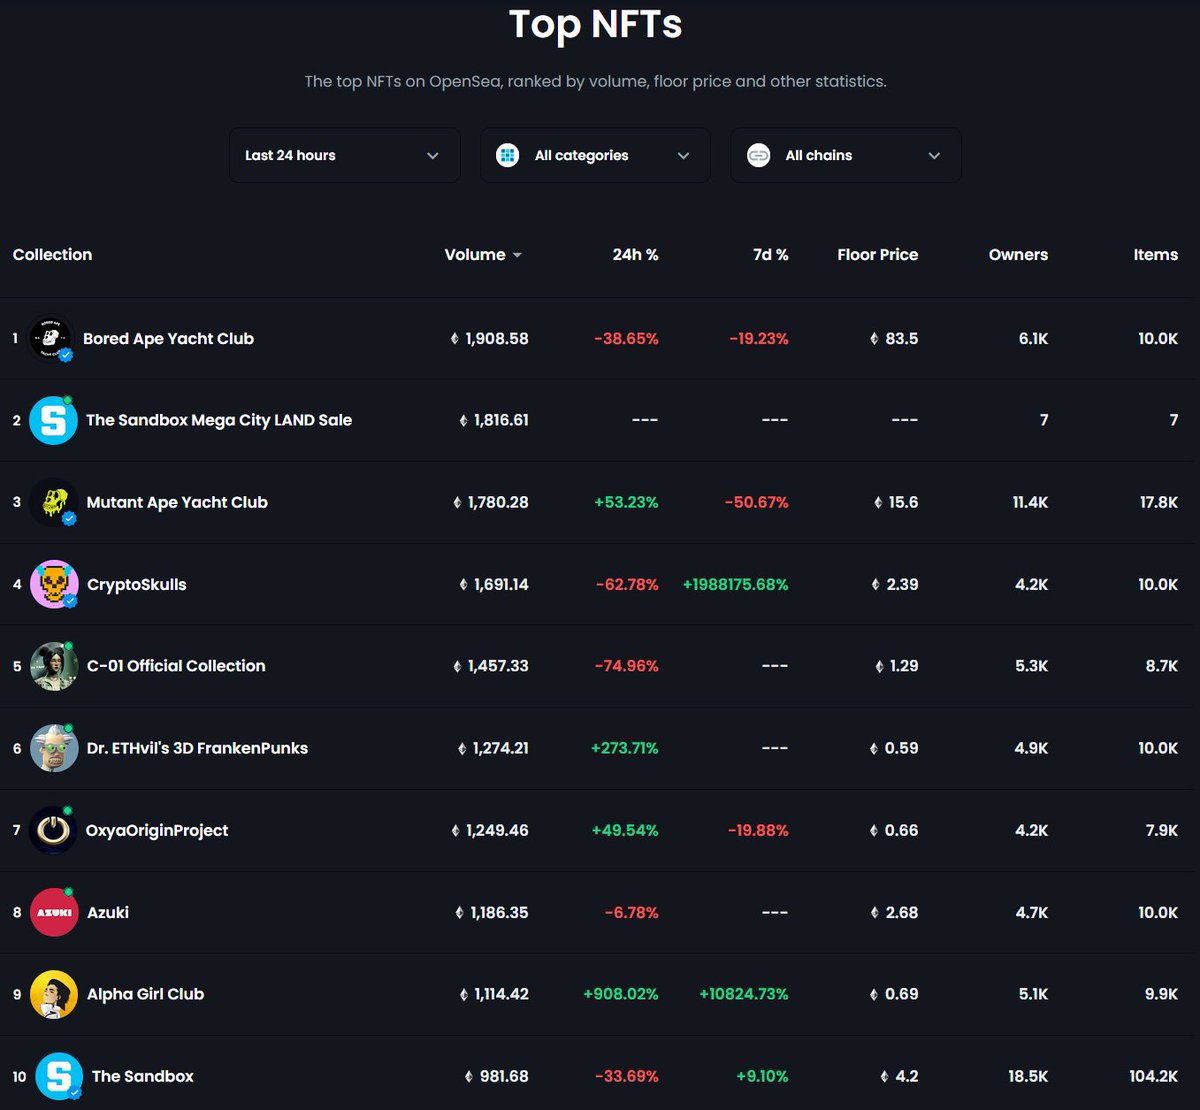Click the items count 17.8K
Image resolution: width=1200 pixels, height=1110 pixels.
tap(1159, 503)
